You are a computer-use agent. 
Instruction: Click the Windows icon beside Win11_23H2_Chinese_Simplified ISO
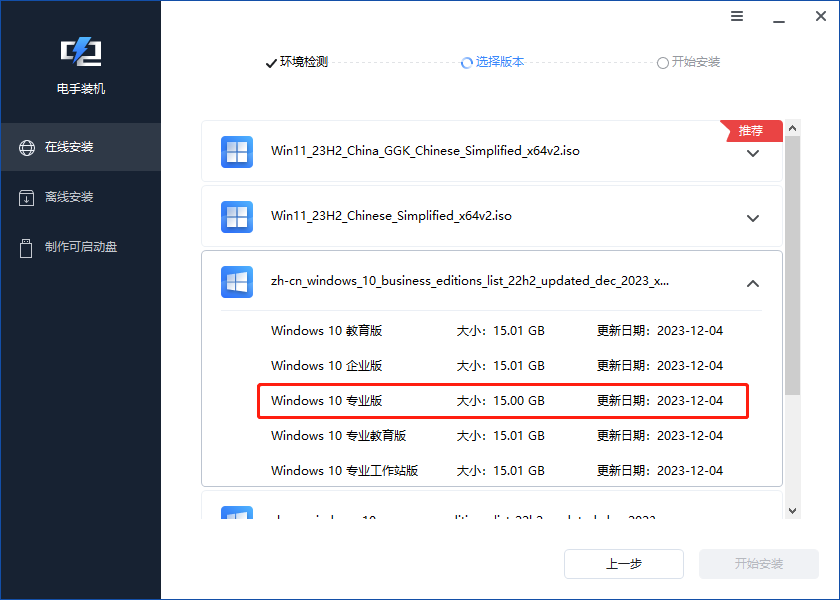[236, 216]
